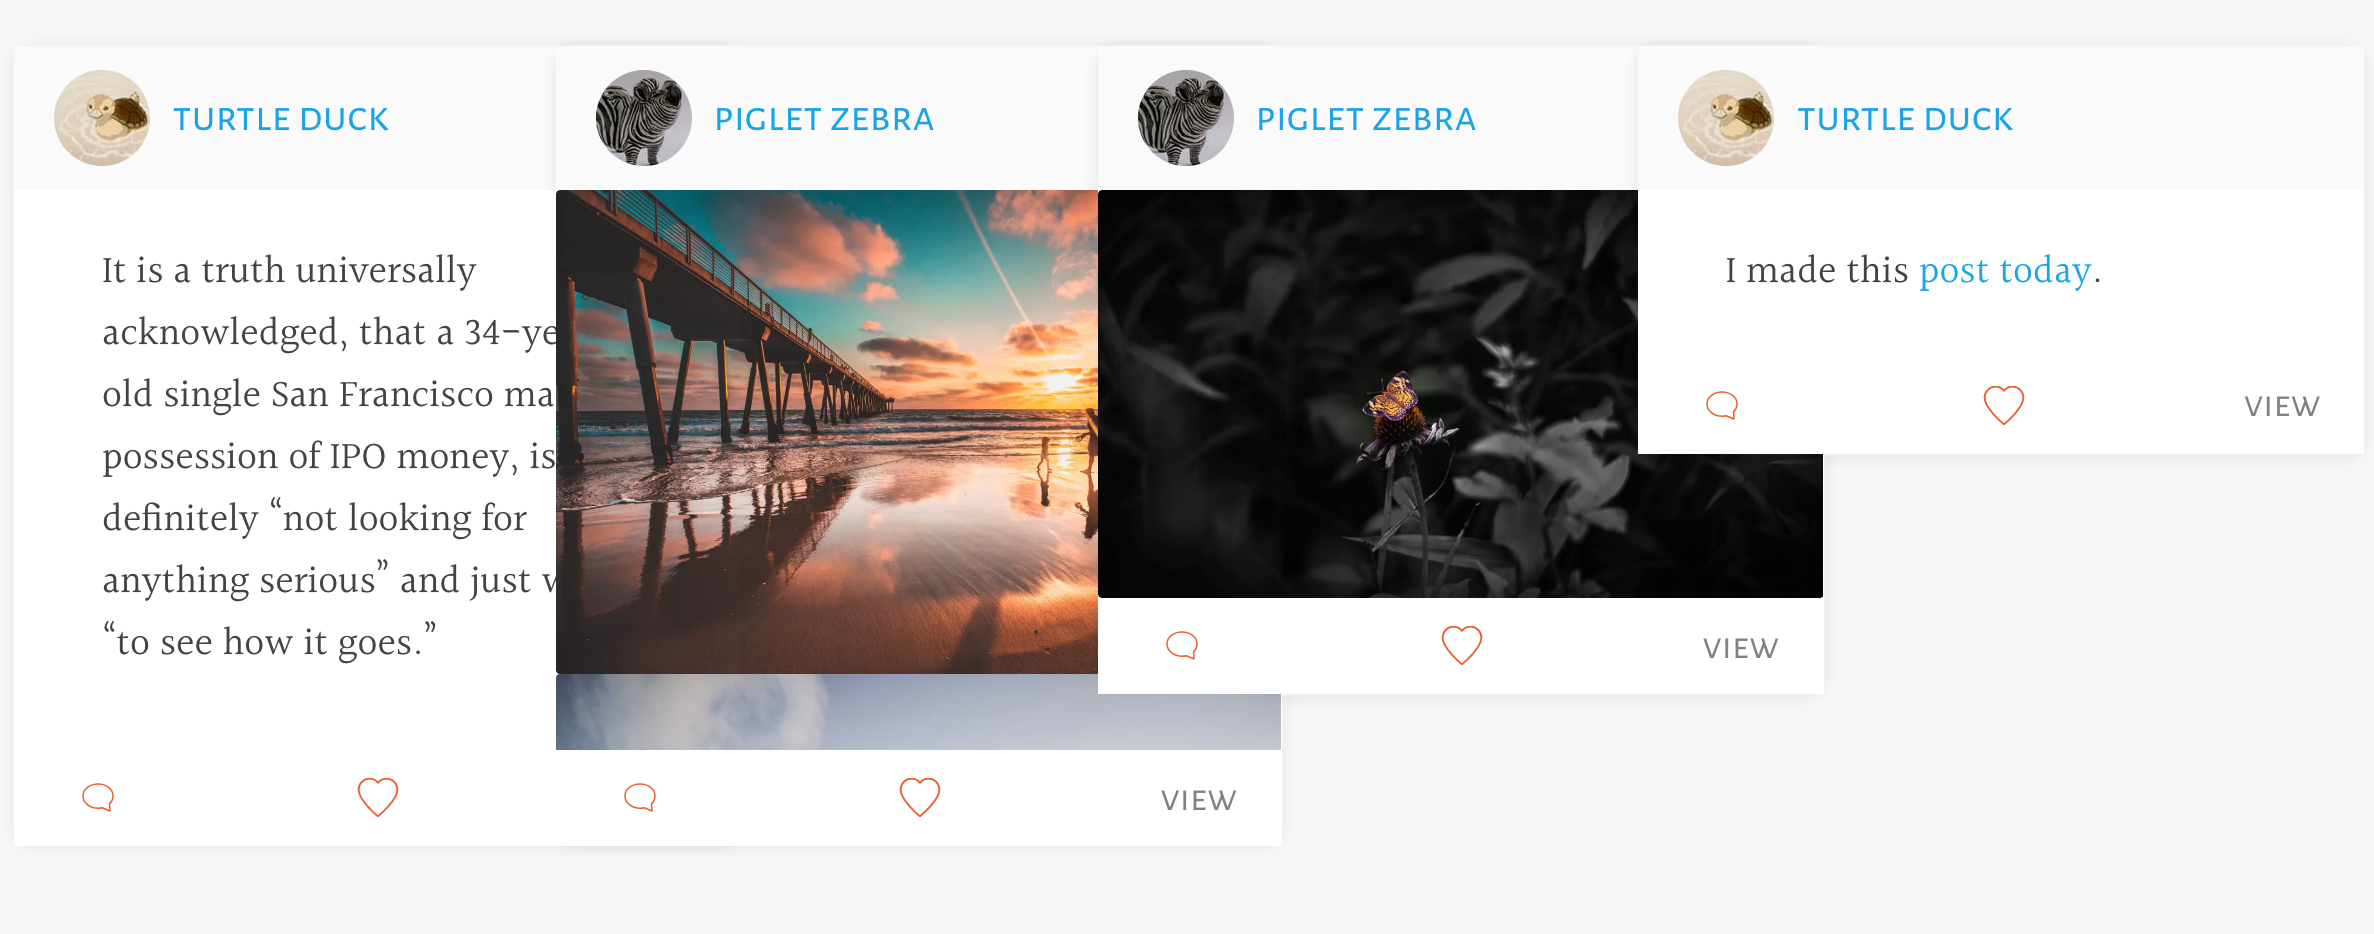Open PIGLET ZEBRA name on pier post
2374x934 pixels.
[x=824, y=119]
